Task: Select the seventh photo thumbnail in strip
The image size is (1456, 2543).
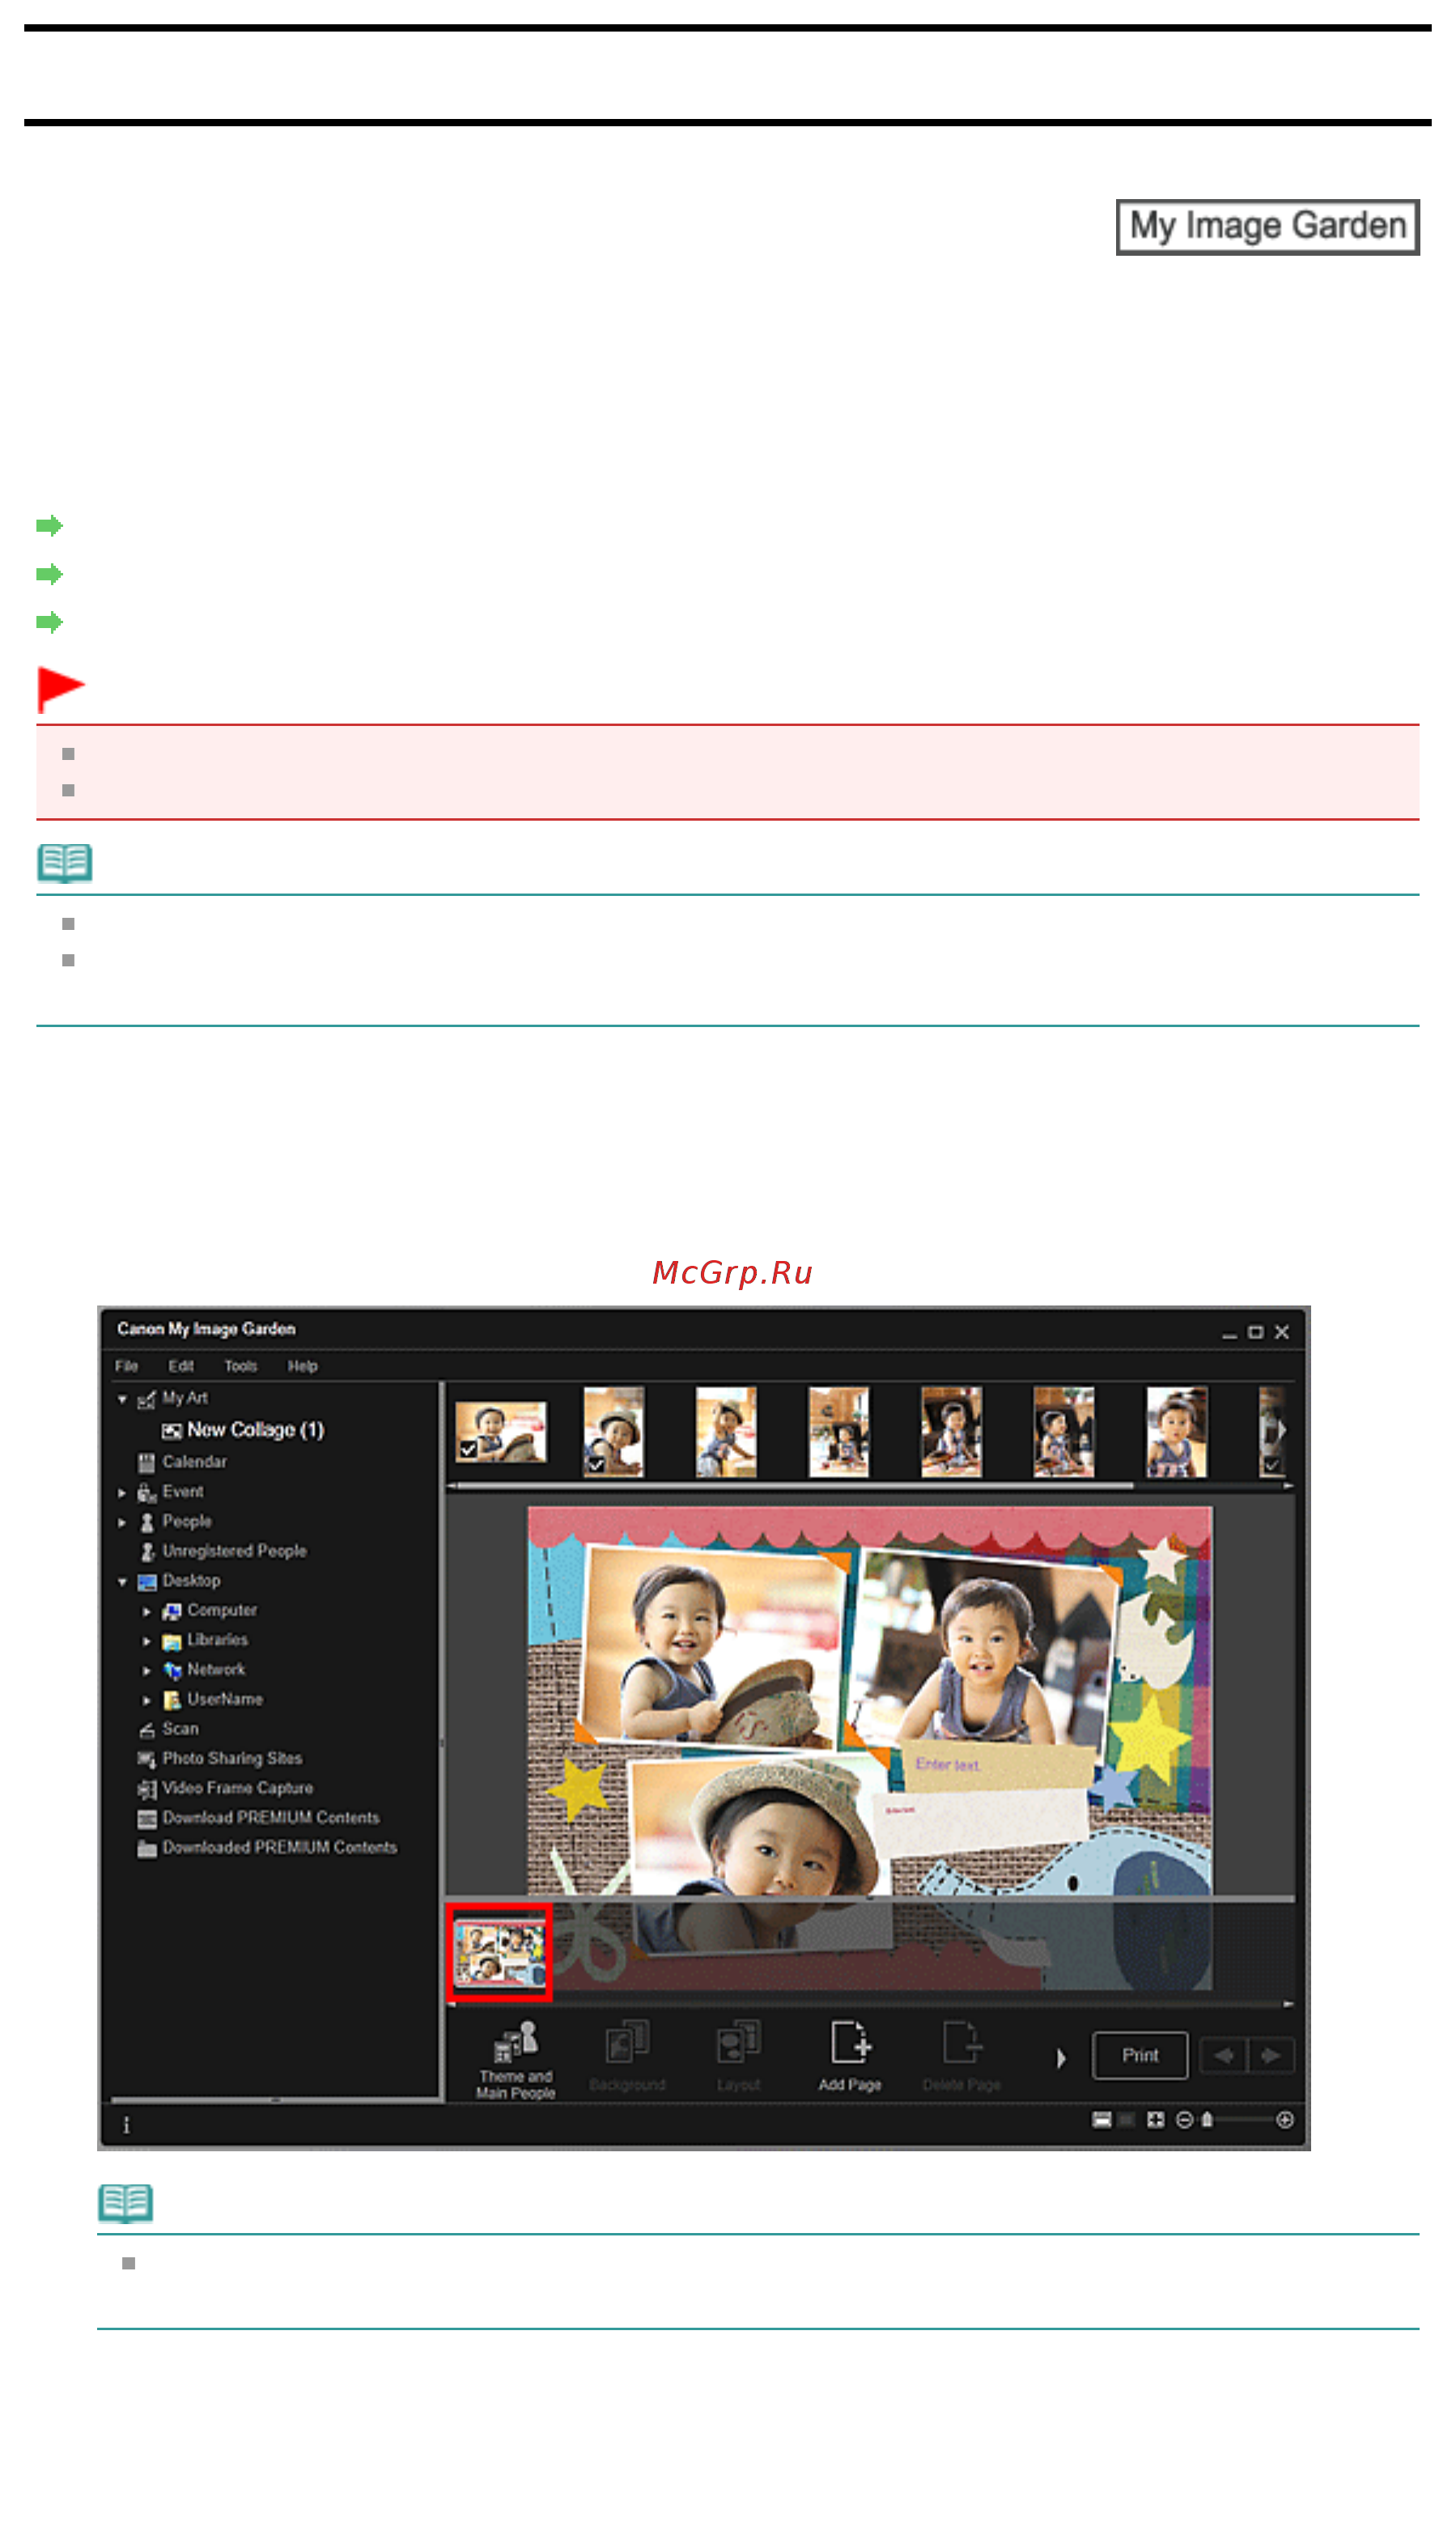Action: 1176,1433
